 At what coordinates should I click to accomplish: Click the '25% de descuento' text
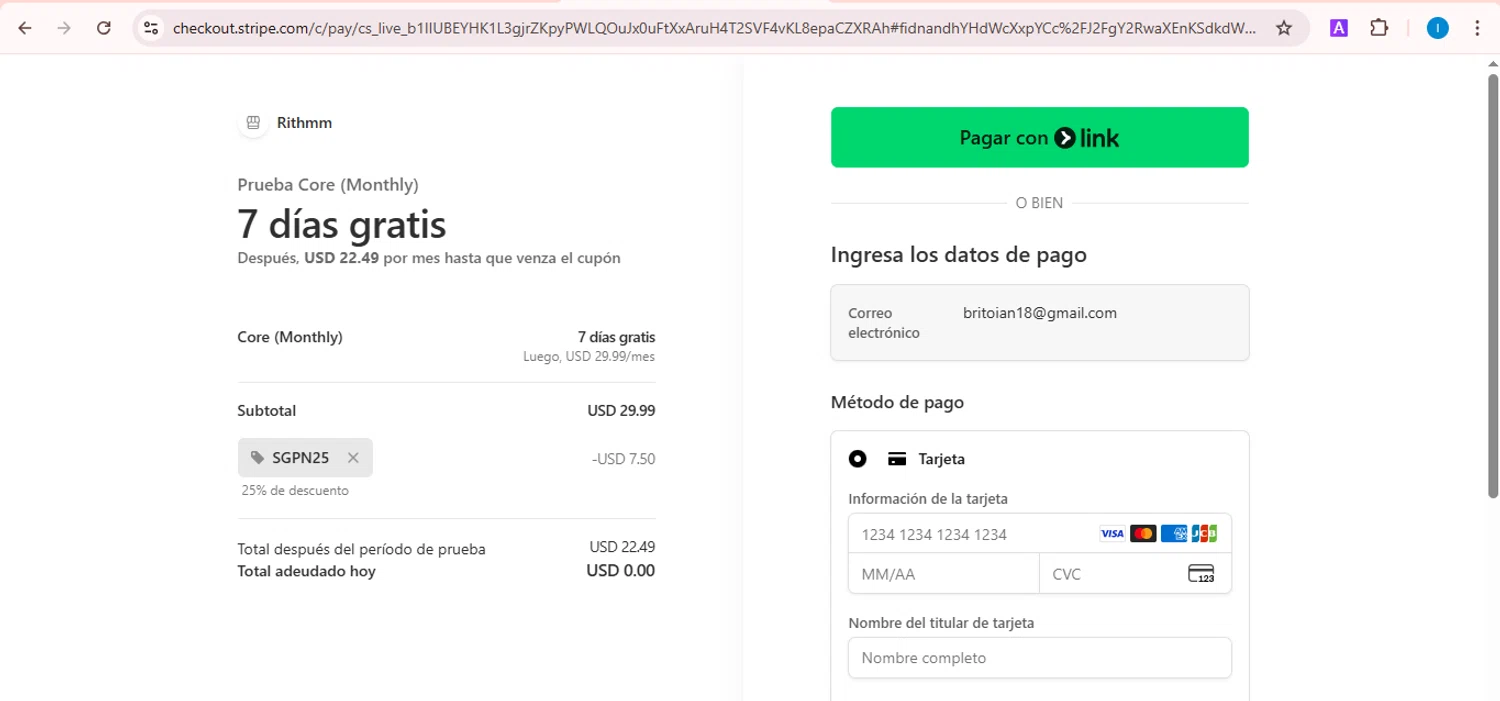(x=295, y=491)
